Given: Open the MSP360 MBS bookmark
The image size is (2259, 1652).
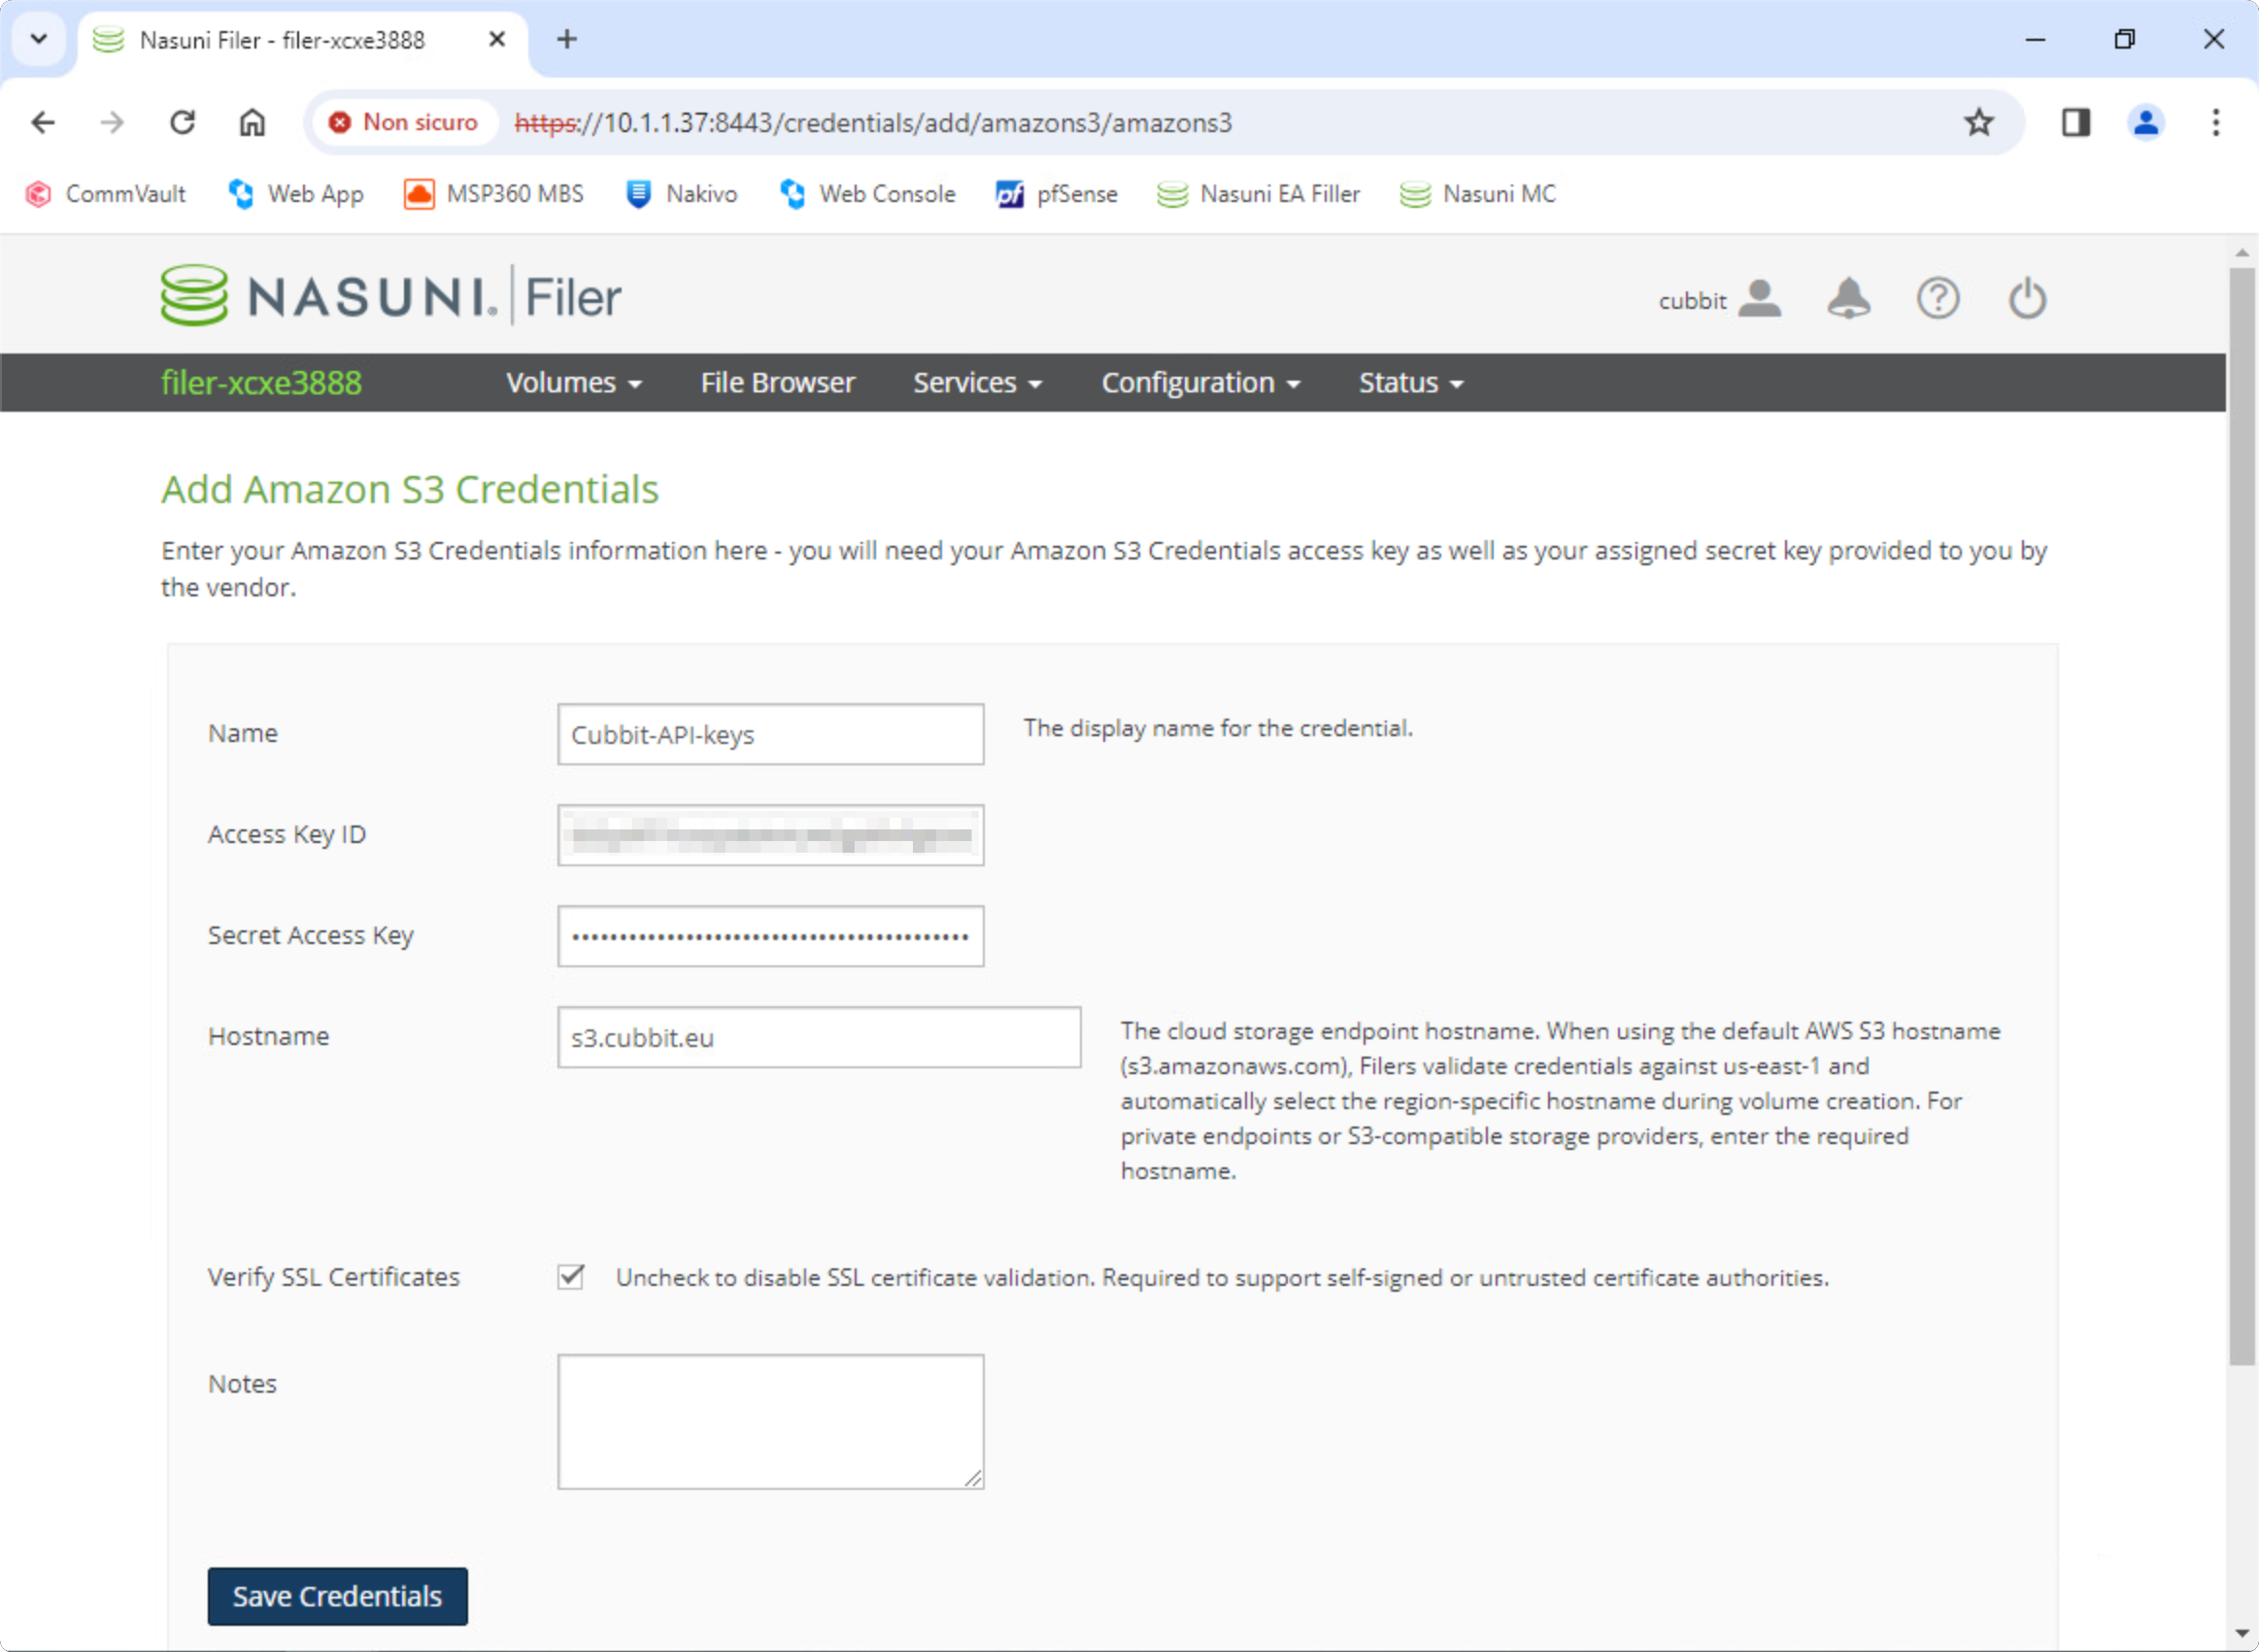Looking at the screenshot, I should (493, 193).
